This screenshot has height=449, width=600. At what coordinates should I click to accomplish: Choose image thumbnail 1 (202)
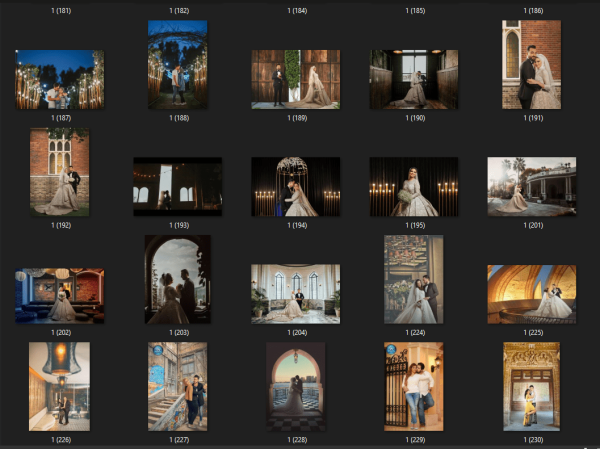(59, 294)
